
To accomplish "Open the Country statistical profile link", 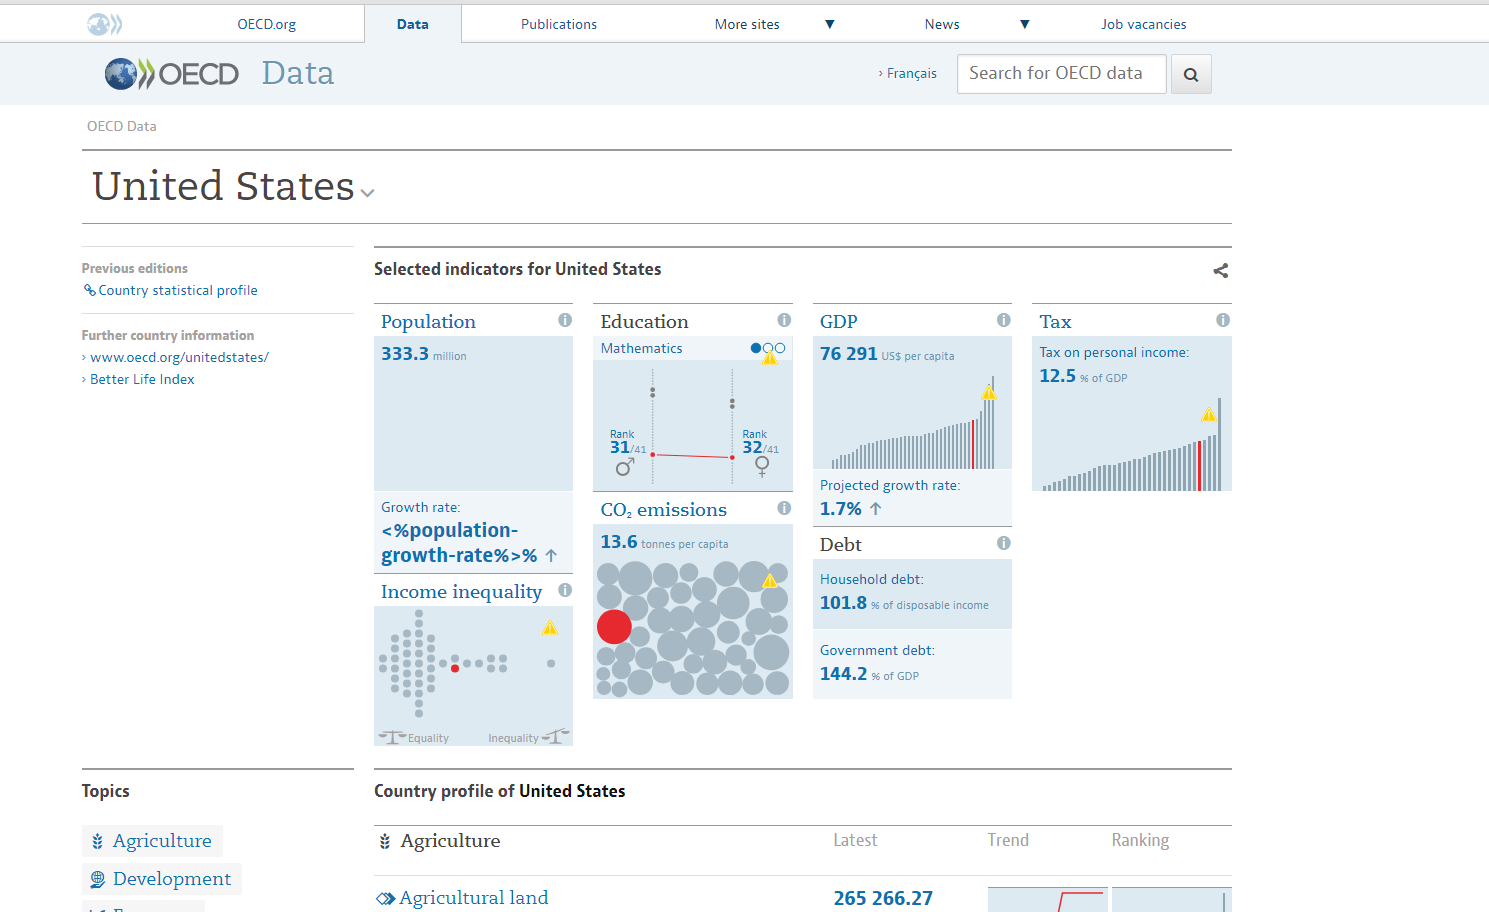I will 177,290.
